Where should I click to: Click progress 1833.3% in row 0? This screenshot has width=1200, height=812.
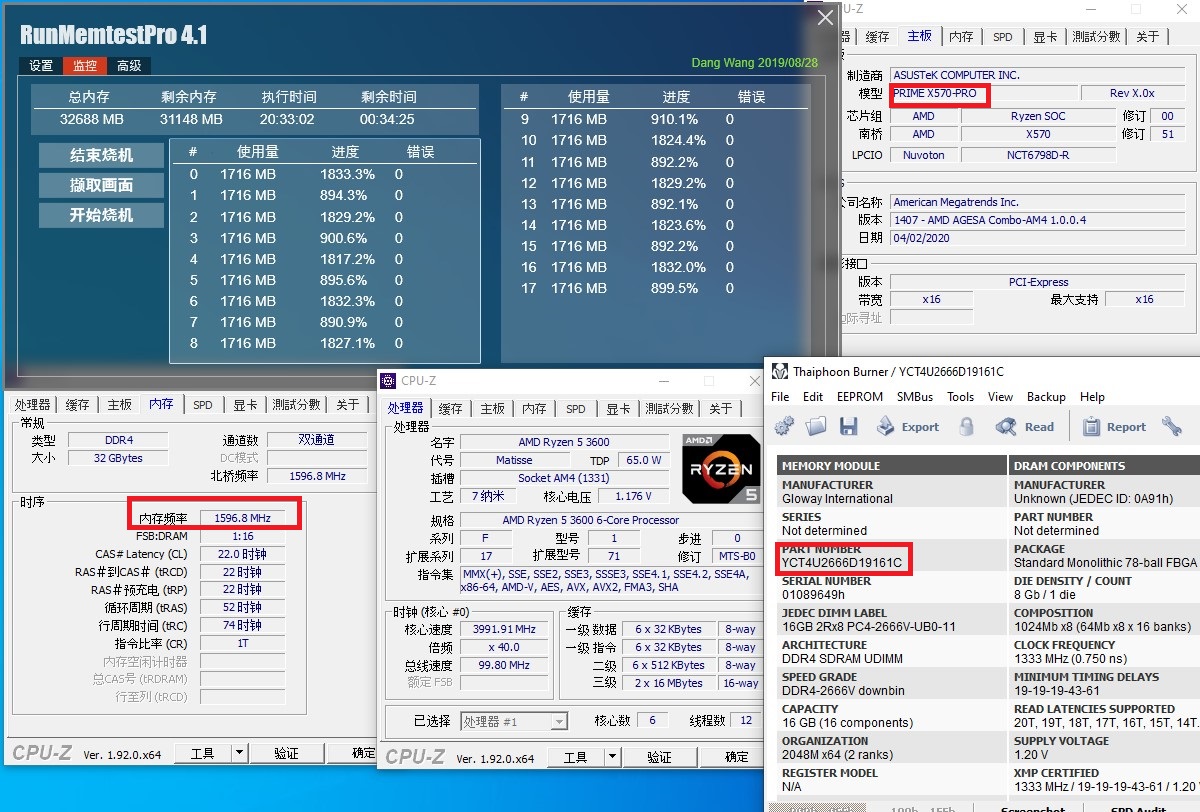[x=348, y=174]
